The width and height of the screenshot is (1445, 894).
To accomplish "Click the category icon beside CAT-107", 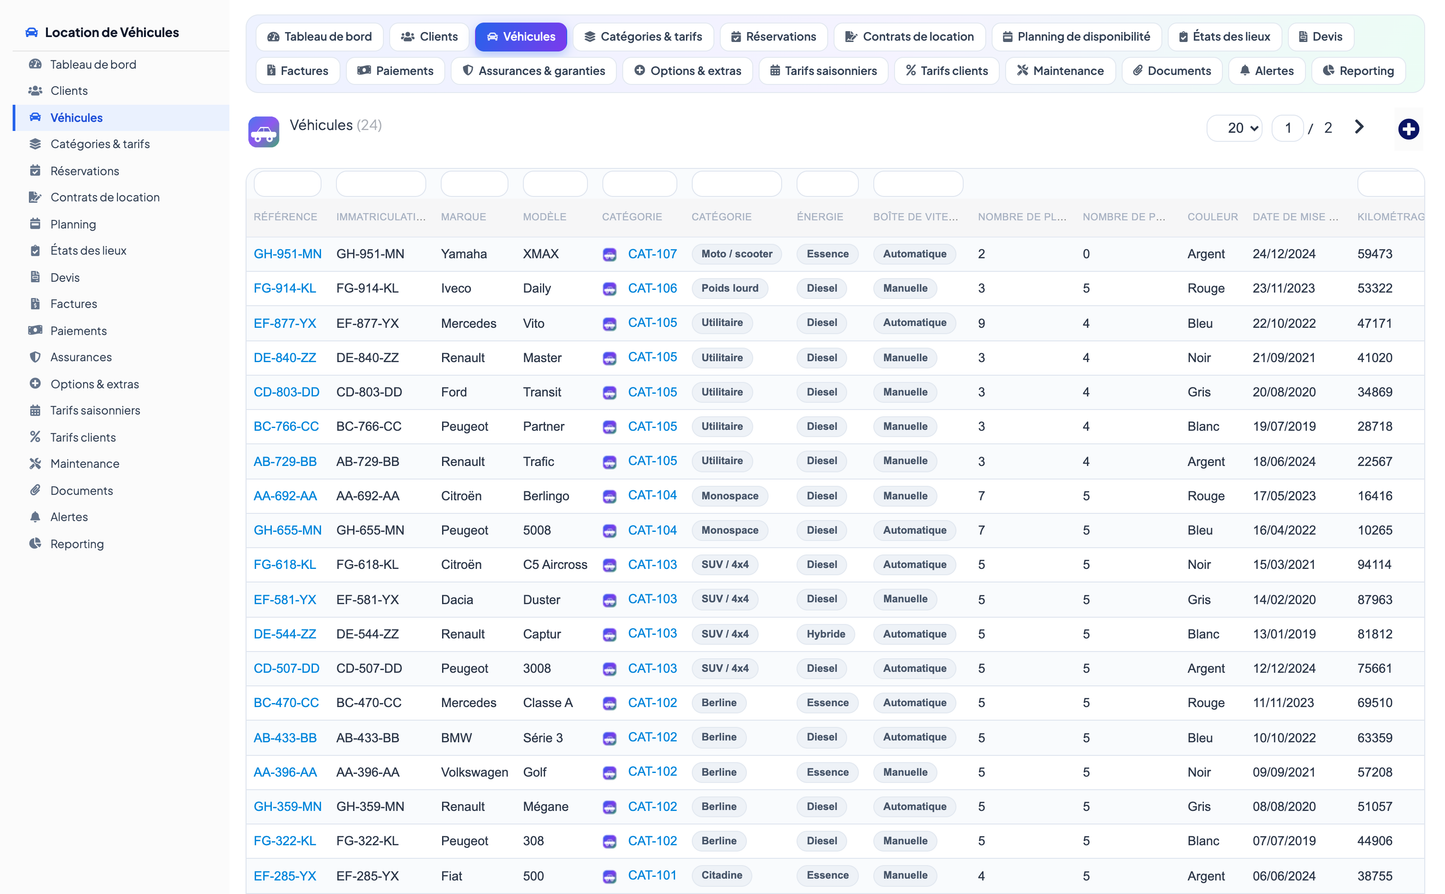I will click(x=610, y=255).
